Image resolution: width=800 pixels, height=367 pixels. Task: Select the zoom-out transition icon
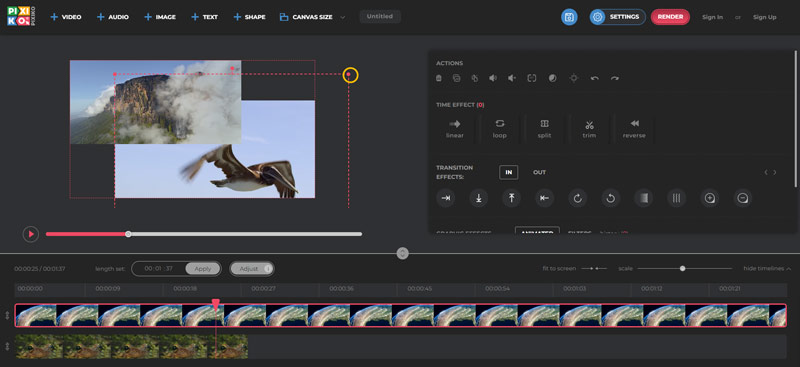(743, 198)
